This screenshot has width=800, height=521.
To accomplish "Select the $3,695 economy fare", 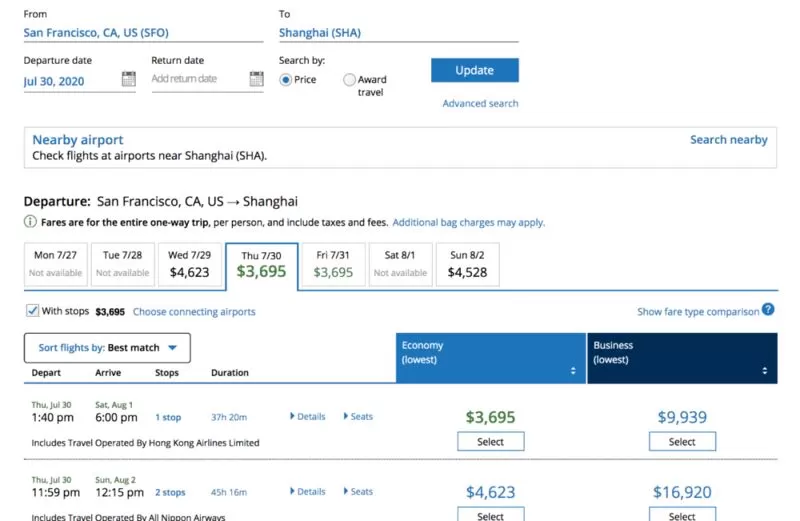I will 490,441.
